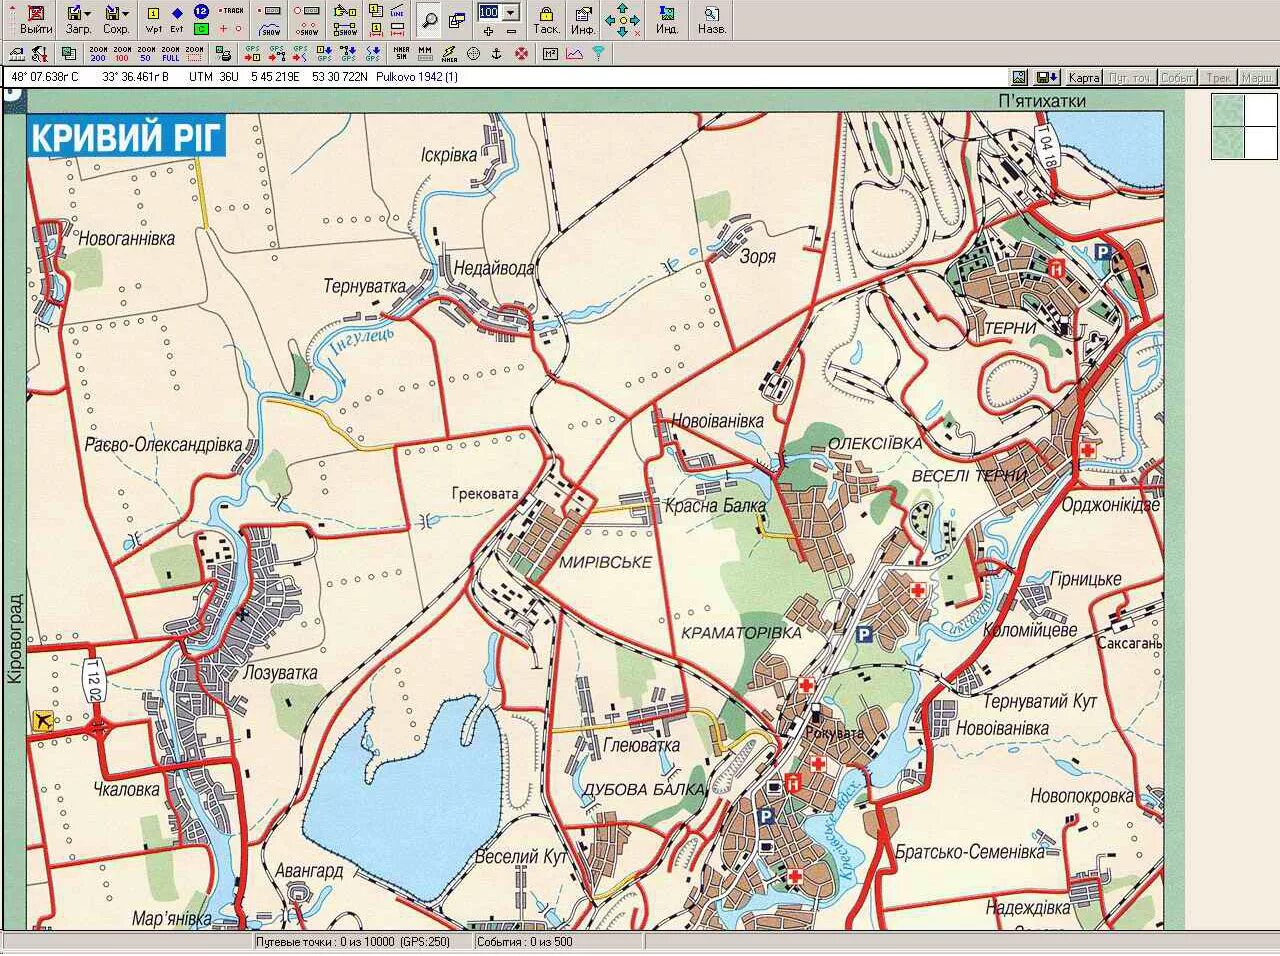The image size is (1280, 956).
Task: Expand the Загр. load dropdown arrow
Action: pos(87,14)
